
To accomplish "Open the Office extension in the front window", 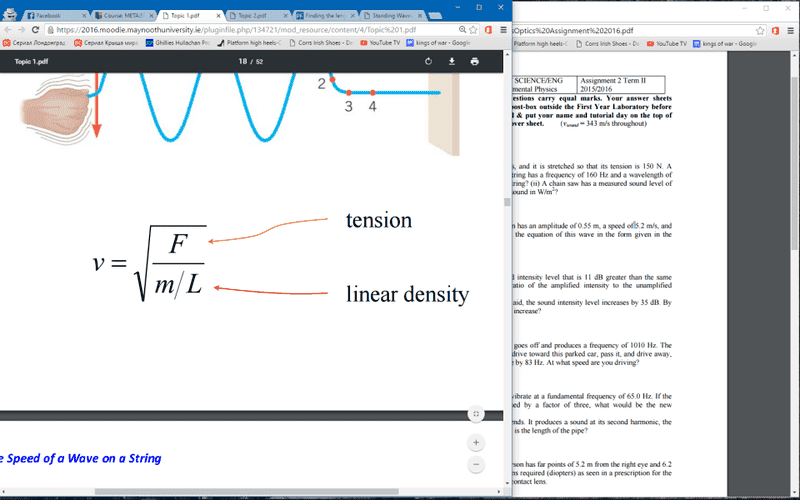I will (x=488, y=30).
